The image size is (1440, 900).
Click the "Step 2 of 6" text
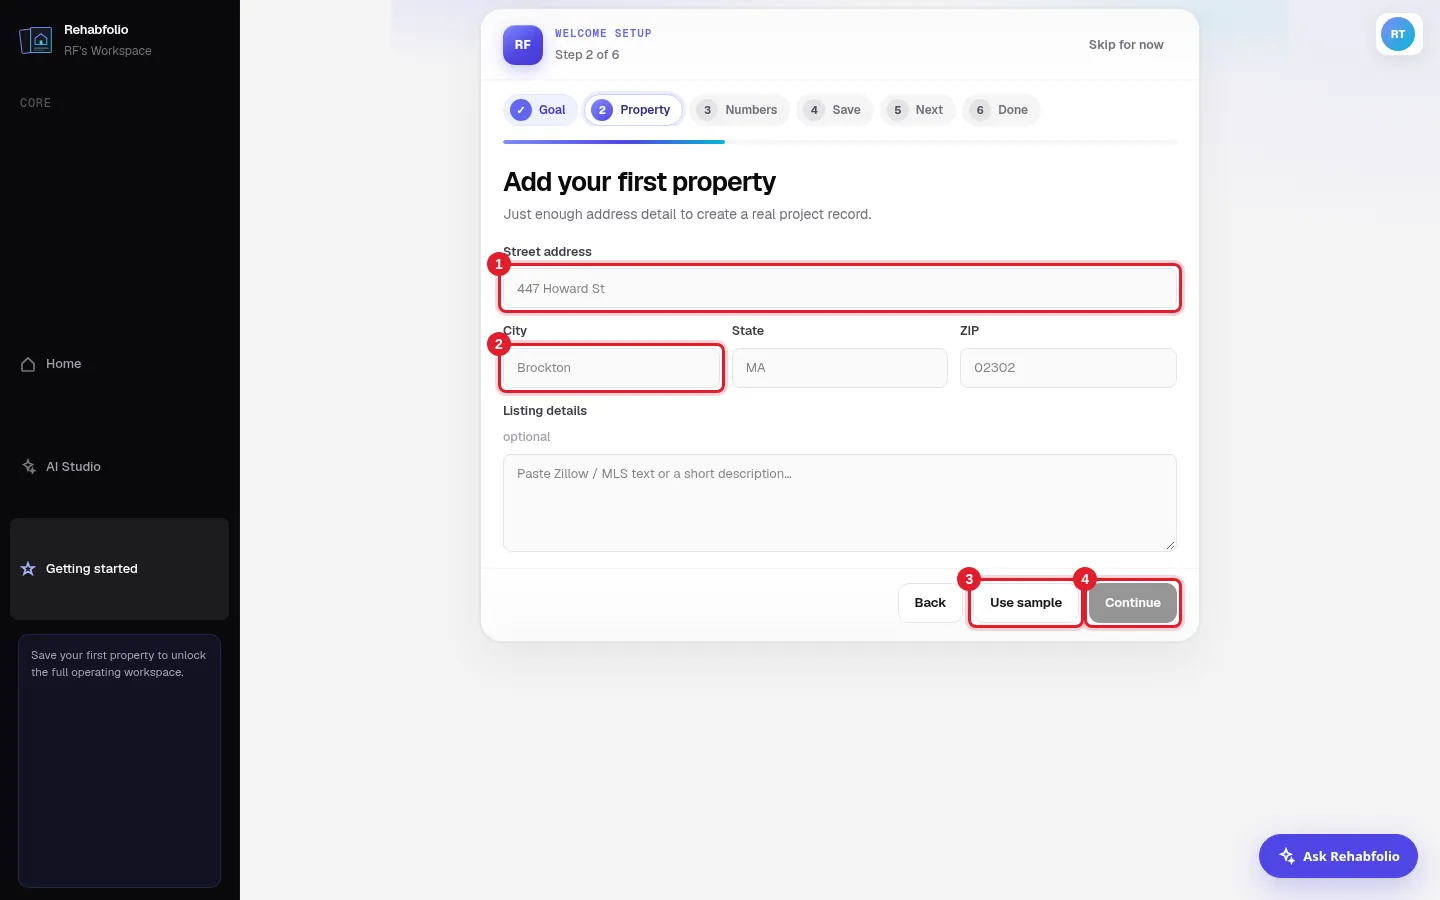click(x=587, y=55)
